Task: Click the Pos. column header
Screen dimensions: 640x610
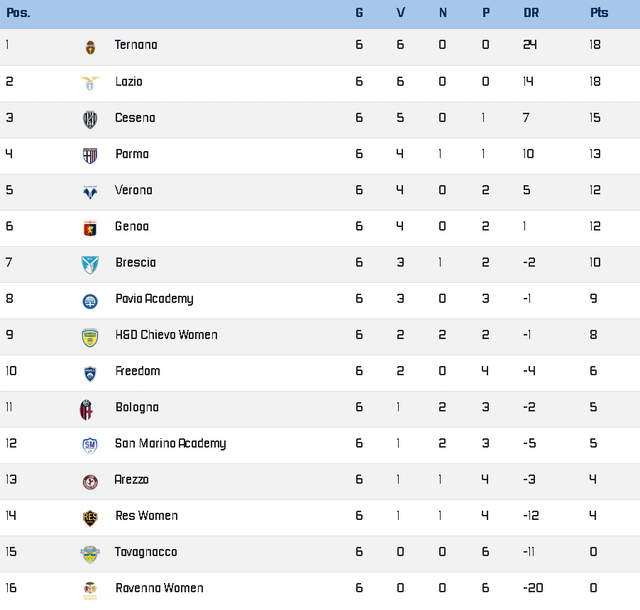Action: 18,13
